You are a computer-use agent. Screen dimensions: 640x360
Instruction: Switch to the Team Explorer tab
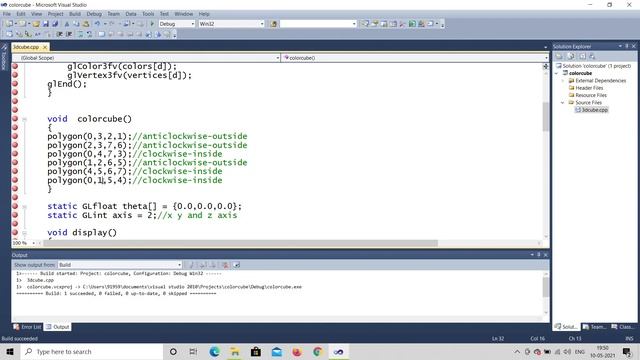(594, 327)
